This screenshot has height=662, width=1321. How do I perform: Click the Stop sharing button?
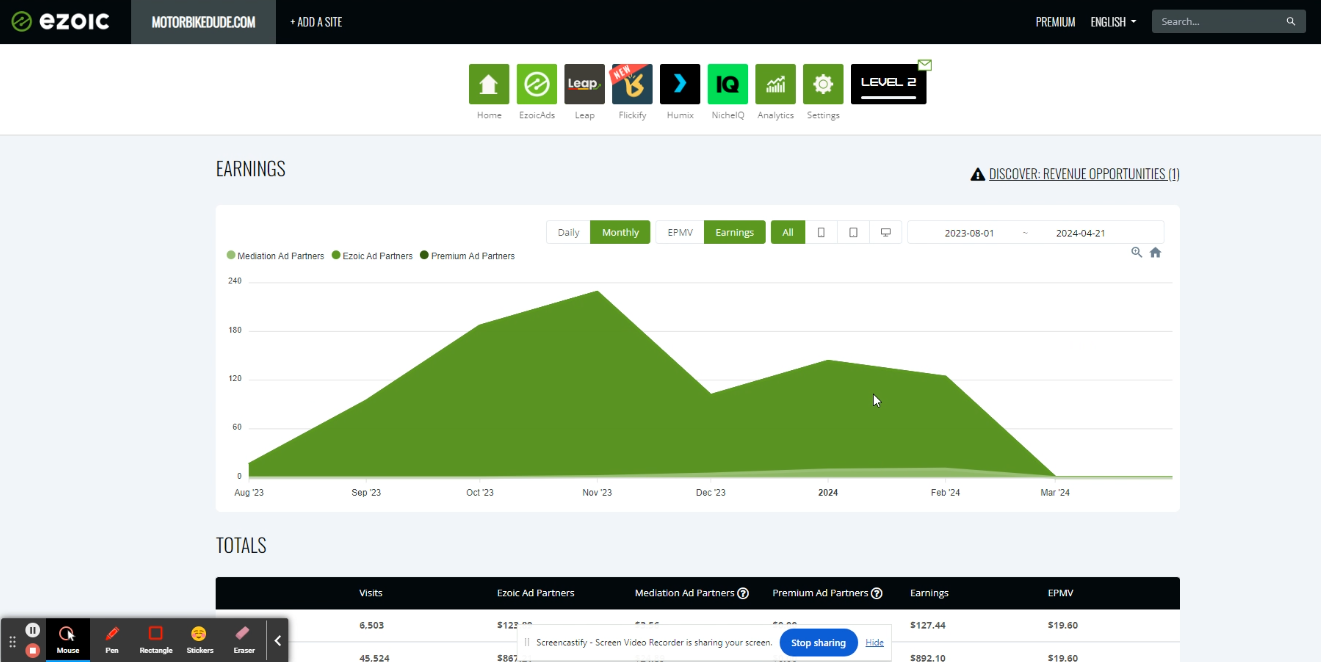click(x=818, y=642)
